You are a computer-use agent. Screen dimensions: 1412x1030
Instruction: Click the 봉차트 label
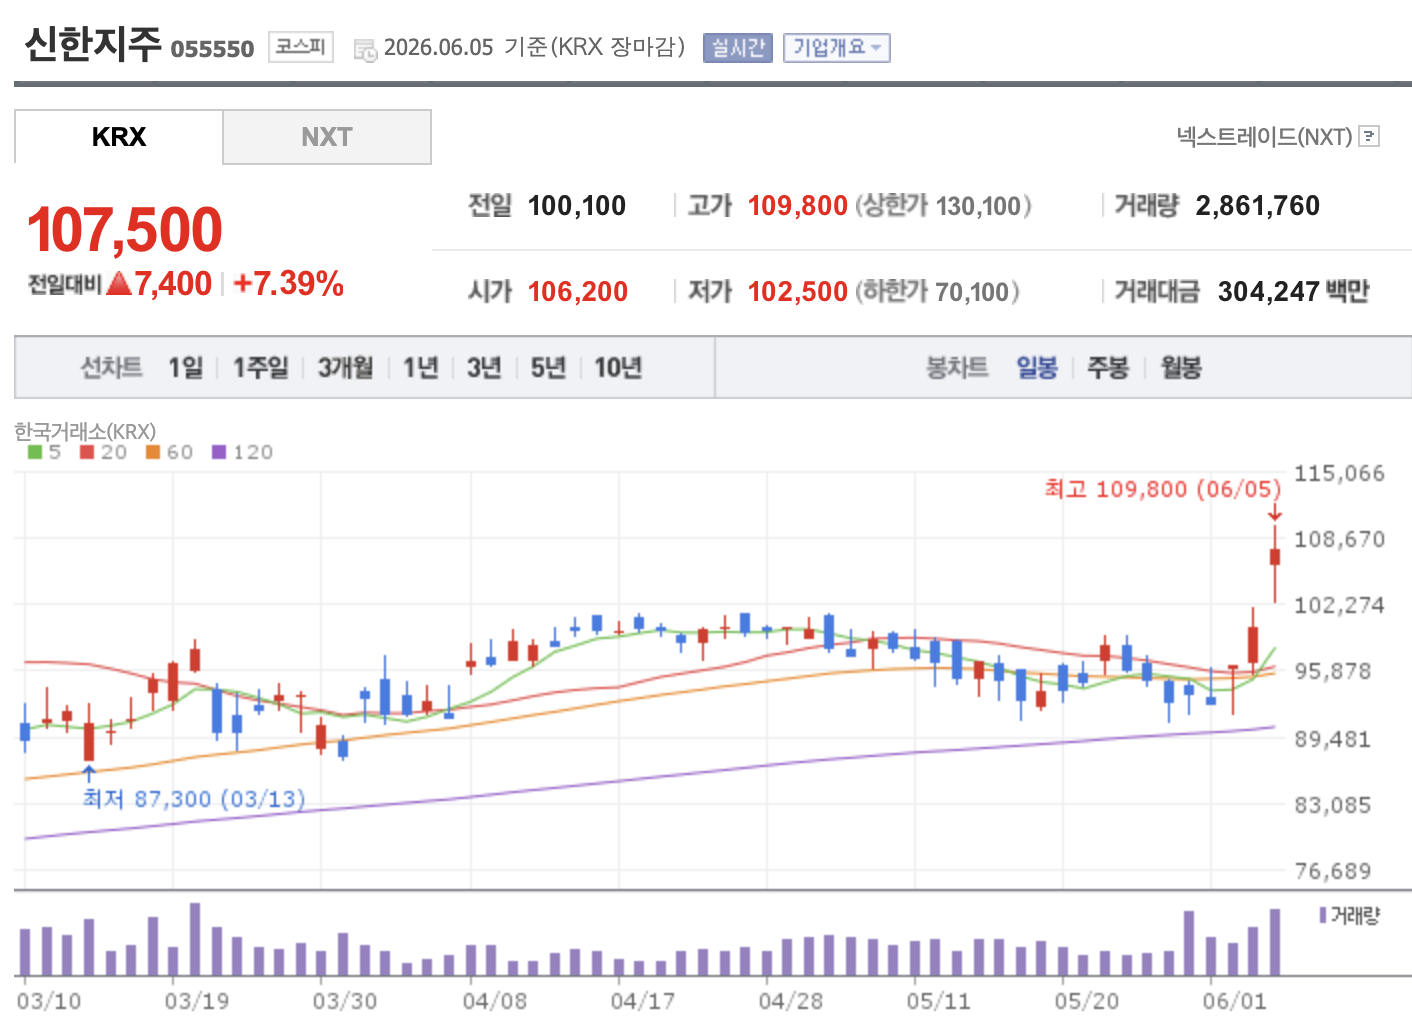957,368
